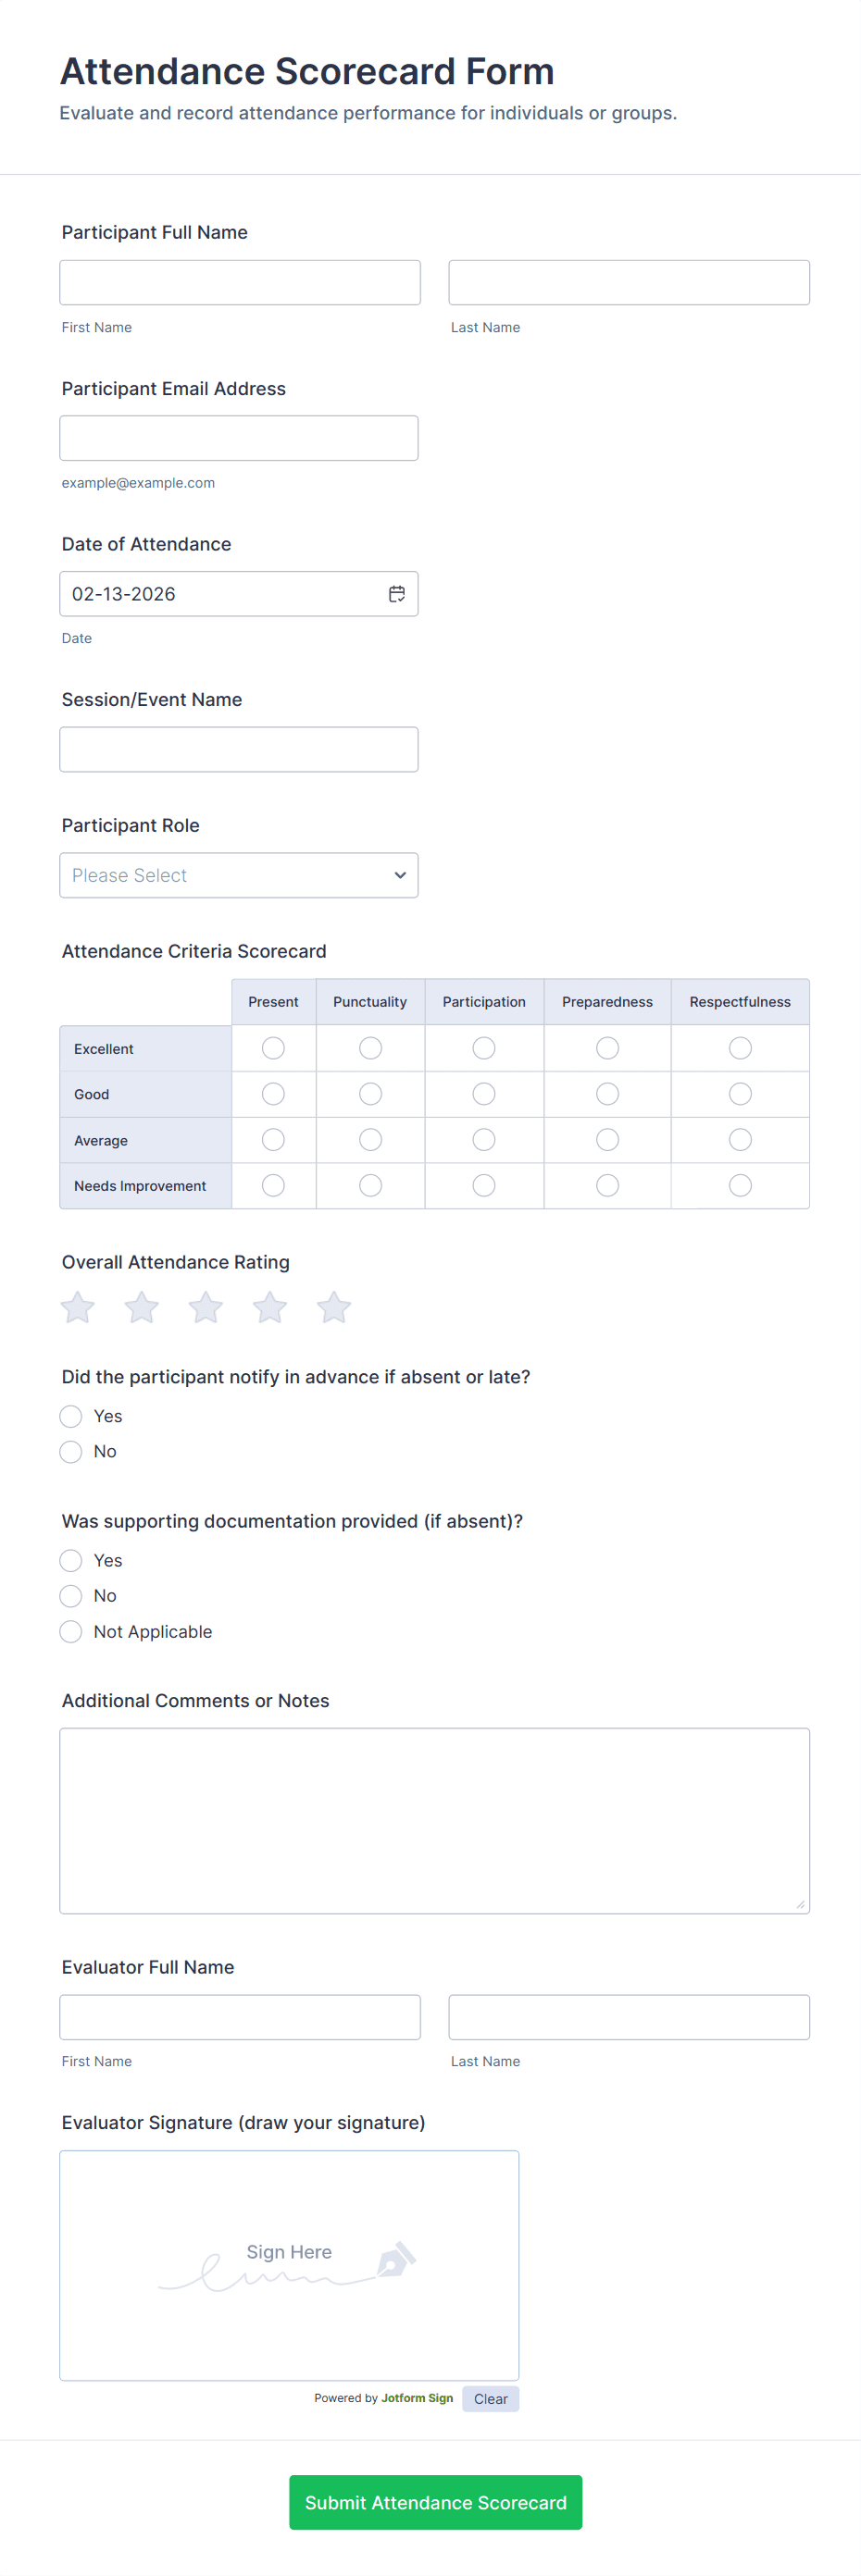The image size is (861, 2576).
Task: Select the third star rating
Action: pyautogui.click(x=206, y=1307)
